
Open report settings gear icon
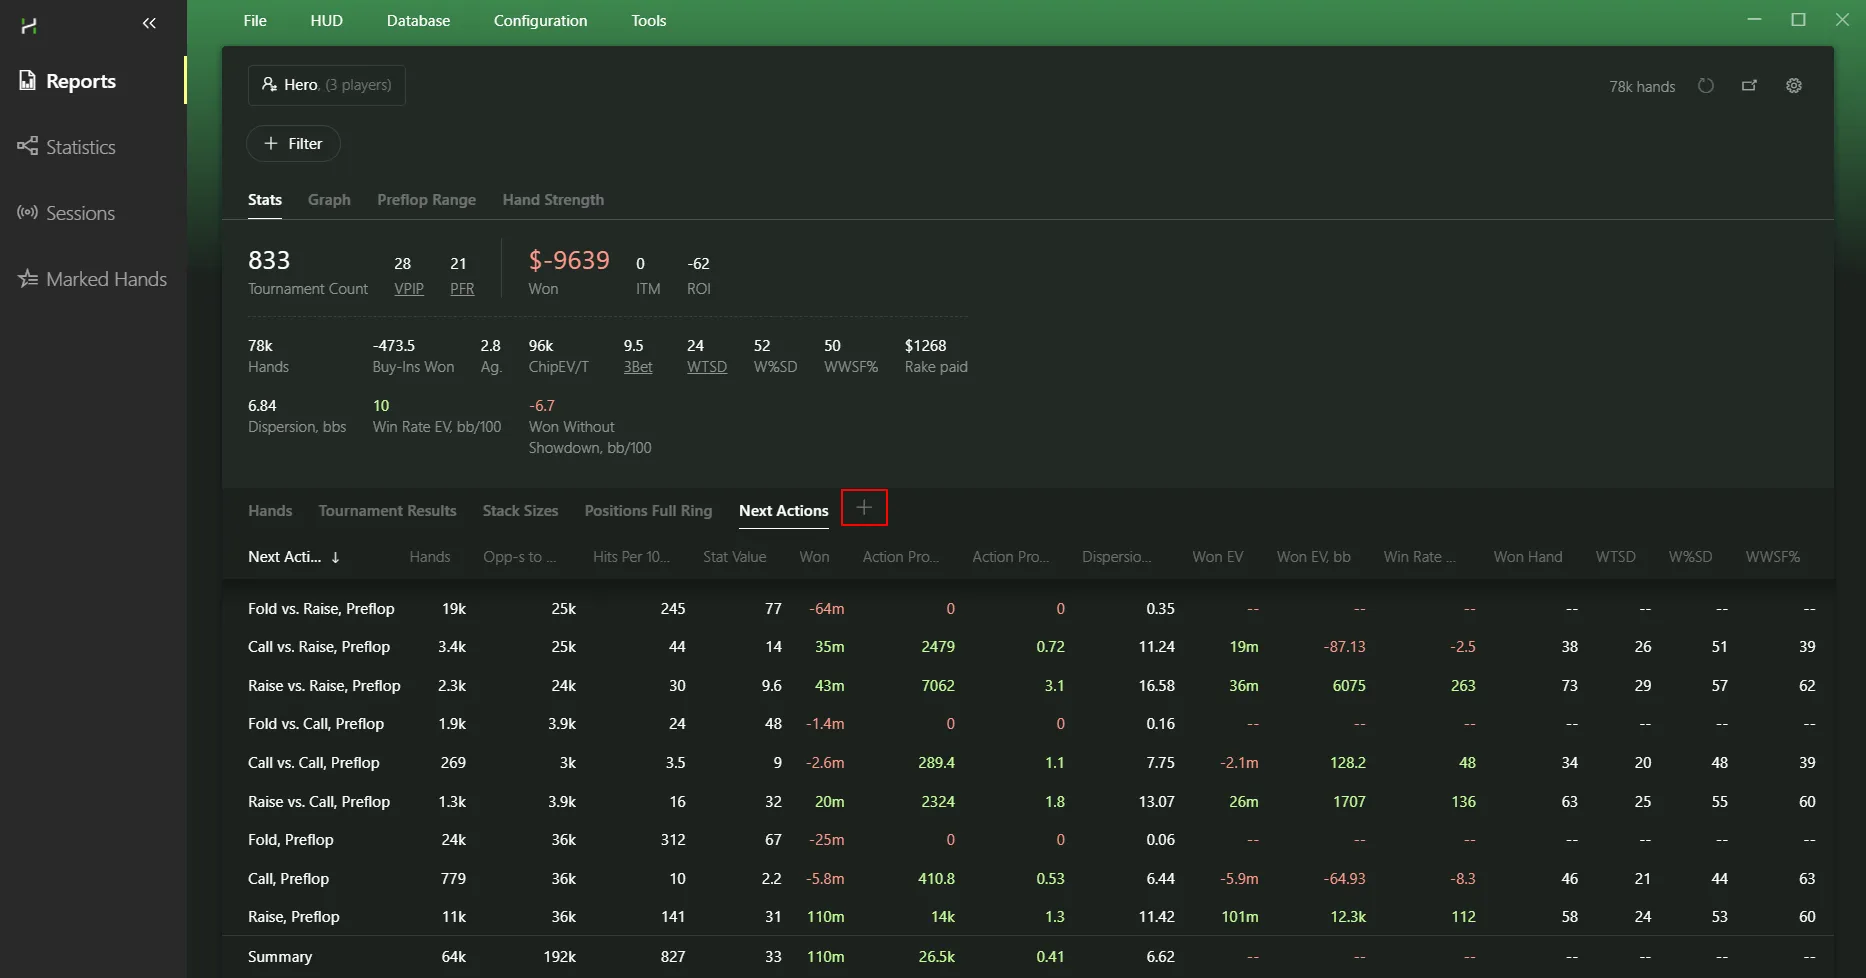(1794, 86)
